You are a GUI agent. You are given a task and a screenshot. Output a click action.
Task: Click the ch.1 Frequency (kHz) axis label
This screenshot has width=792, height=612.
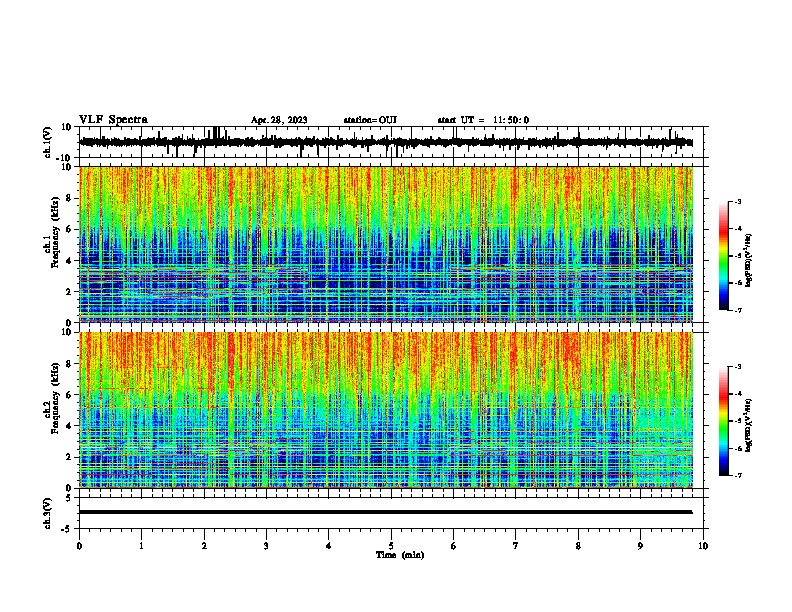[x=51, y=233]
